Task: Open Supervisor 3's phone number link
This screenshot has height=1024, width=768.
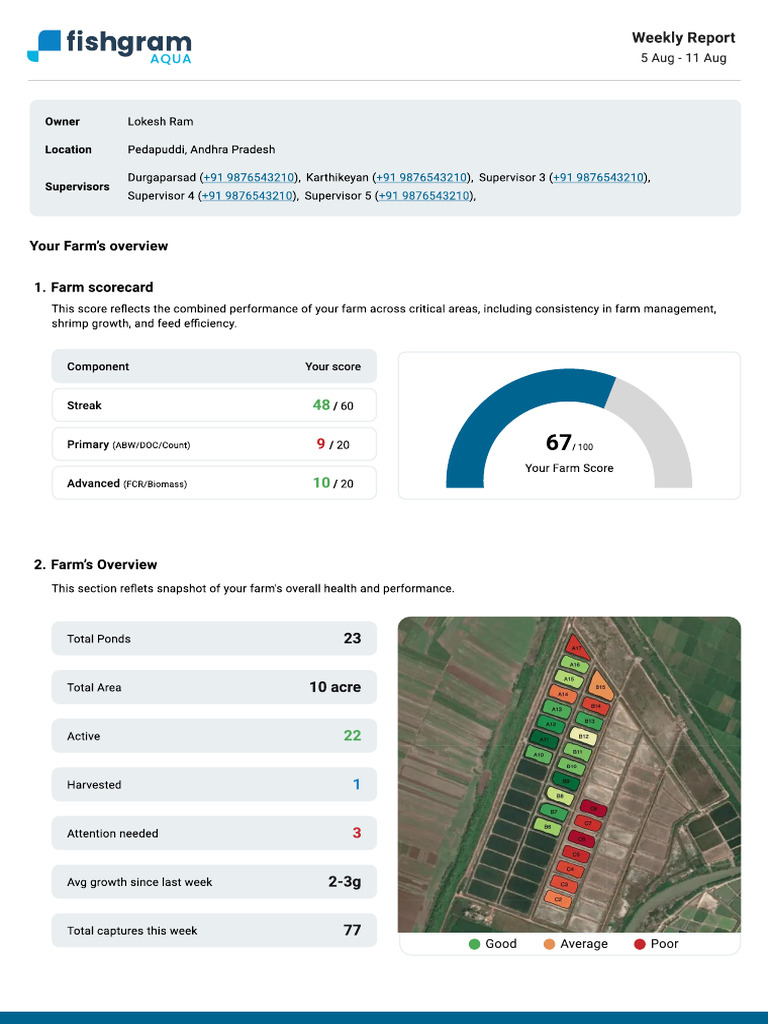Action: [x=598, y=178]
